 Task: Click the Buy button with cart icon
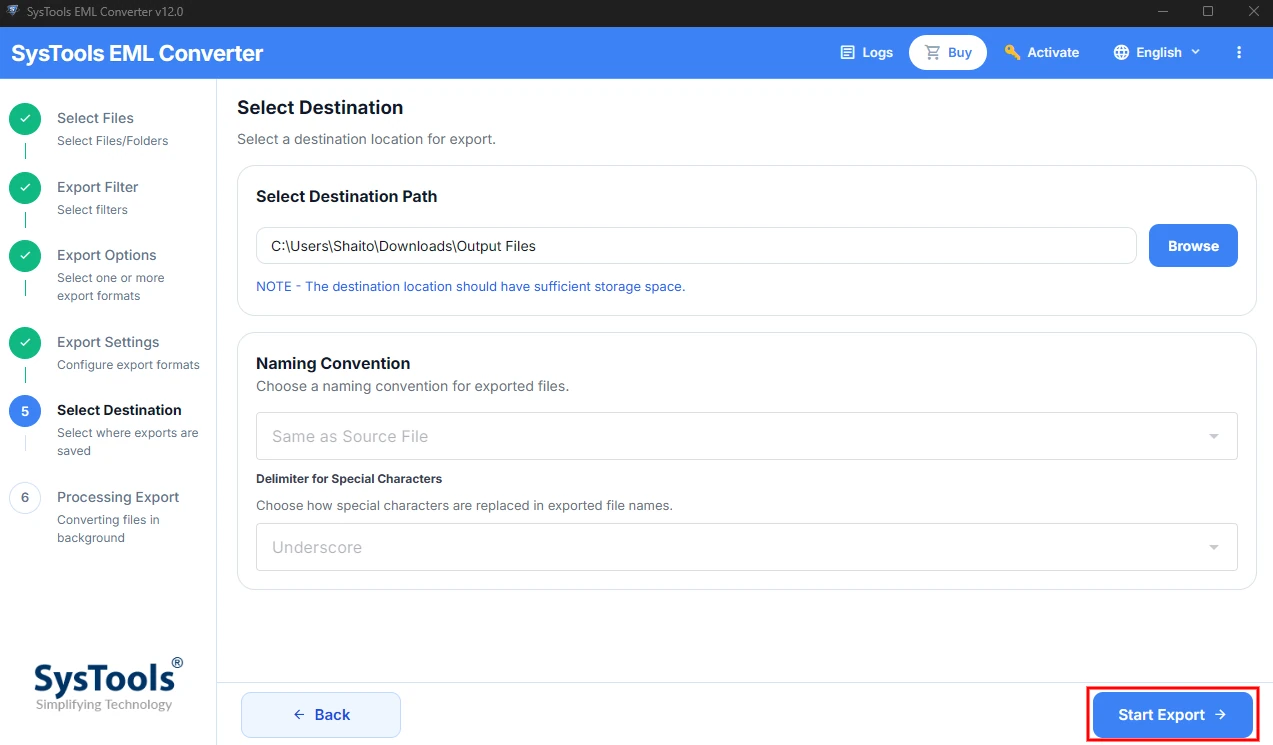[948, 52]
